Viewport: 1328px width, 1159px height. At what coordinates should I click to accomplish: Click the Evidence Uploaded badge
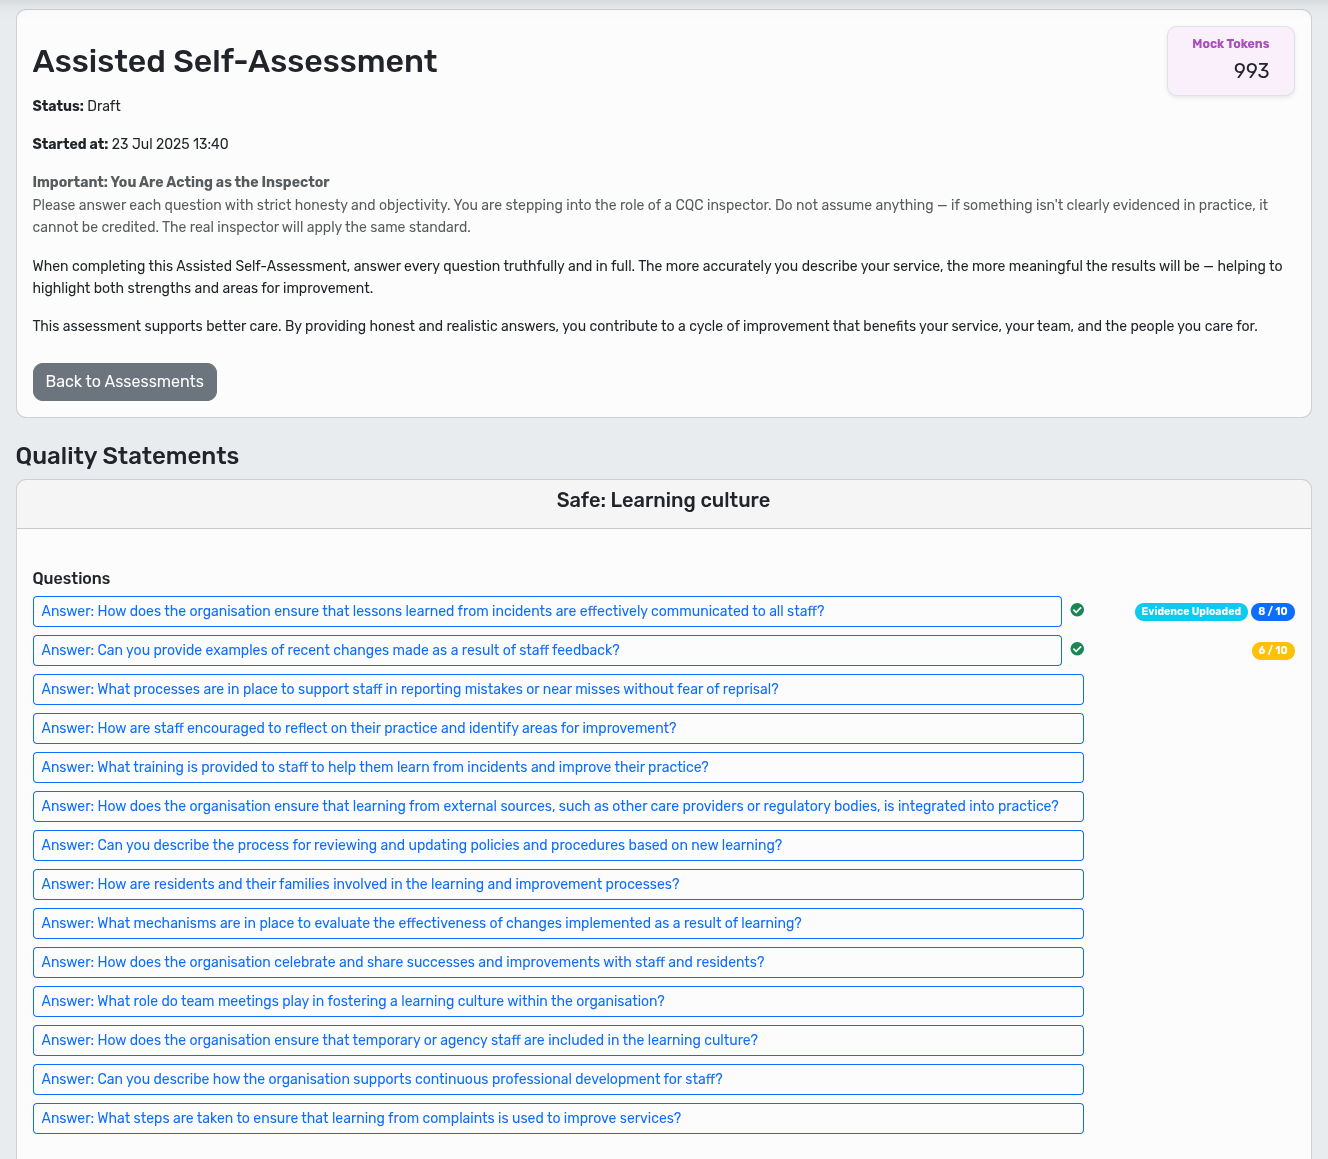point(1191,611)
